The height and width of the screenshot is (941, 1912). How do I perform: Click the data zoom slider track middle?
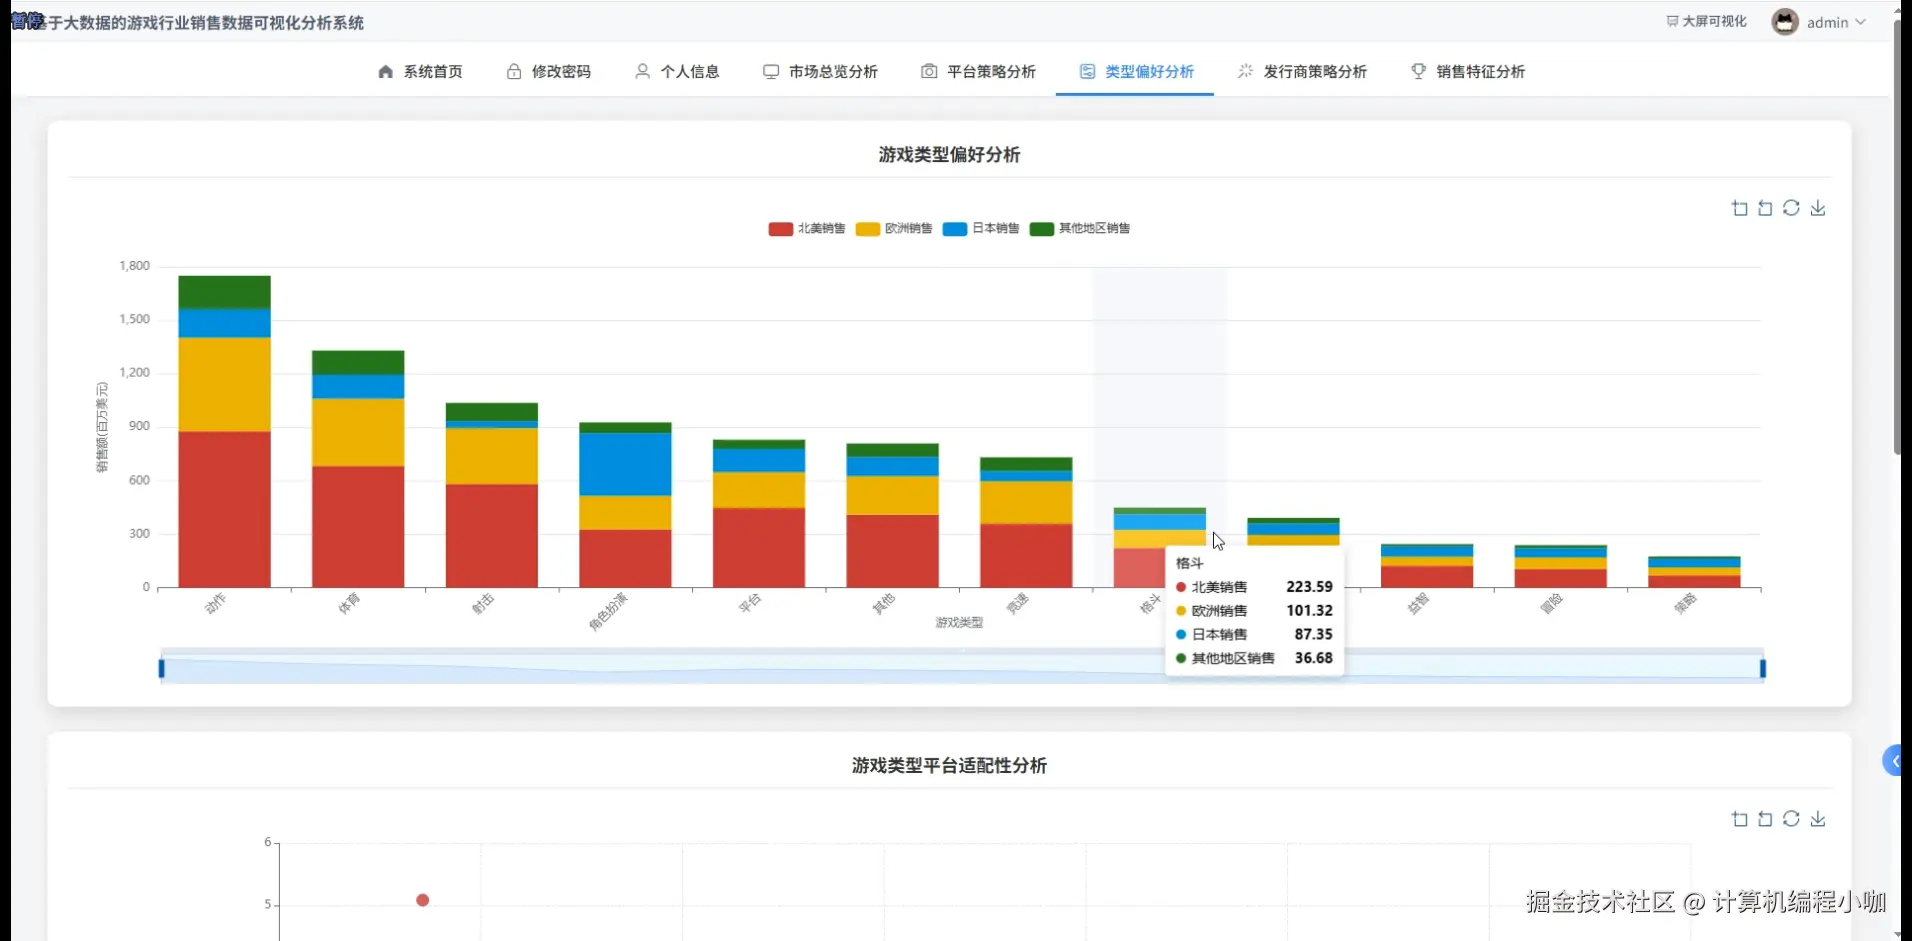(962, 668)
